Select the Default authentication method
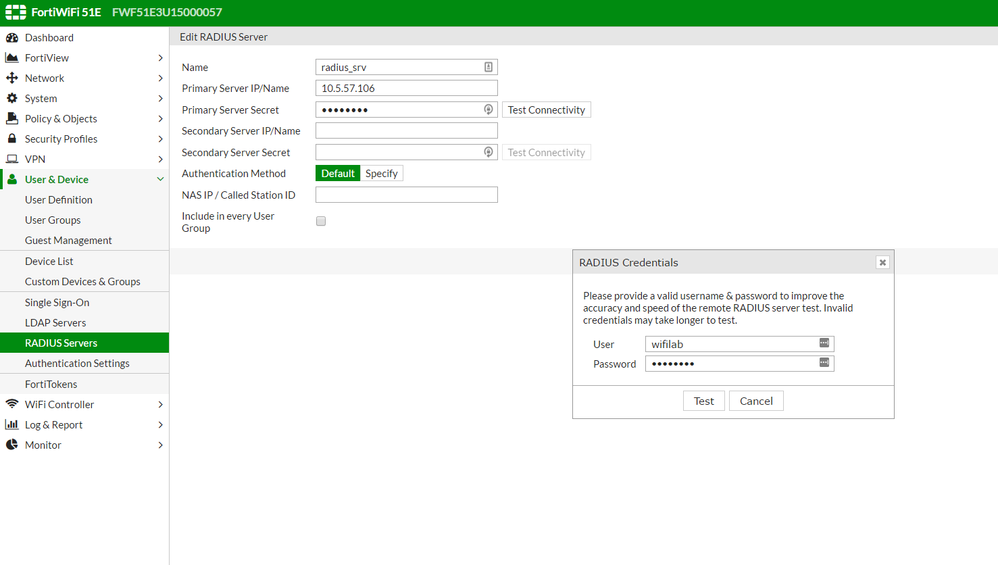This screenshot has height=565, width=998. pos(338,173)
